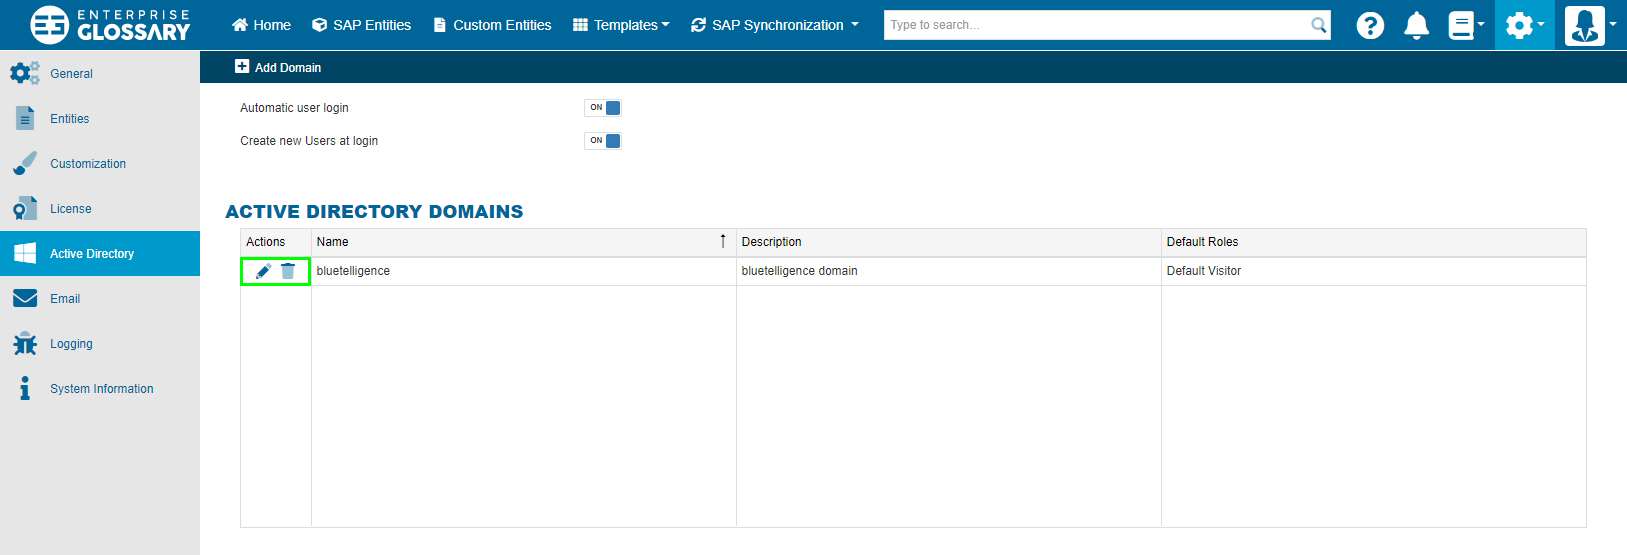Viewport: 1627px width, 555px height.
Task: Open System Information in sidebar
Action: (x=101, y=389)
